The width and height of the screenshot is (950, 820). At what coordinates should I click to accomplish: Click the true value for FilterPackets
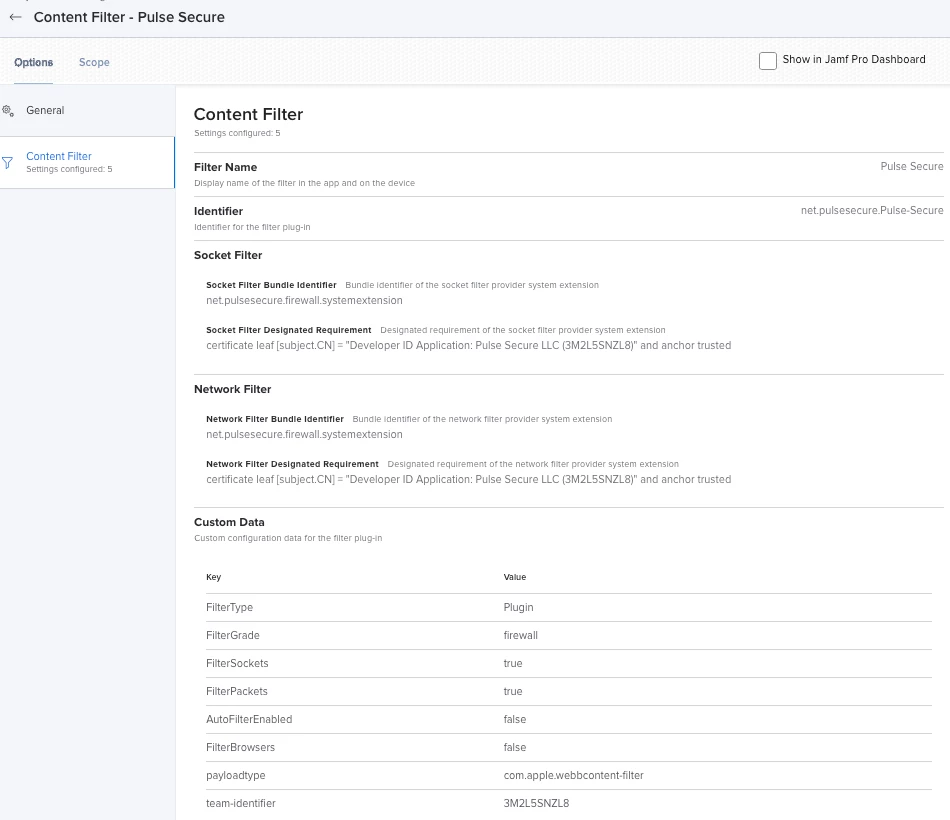point(513,691)
